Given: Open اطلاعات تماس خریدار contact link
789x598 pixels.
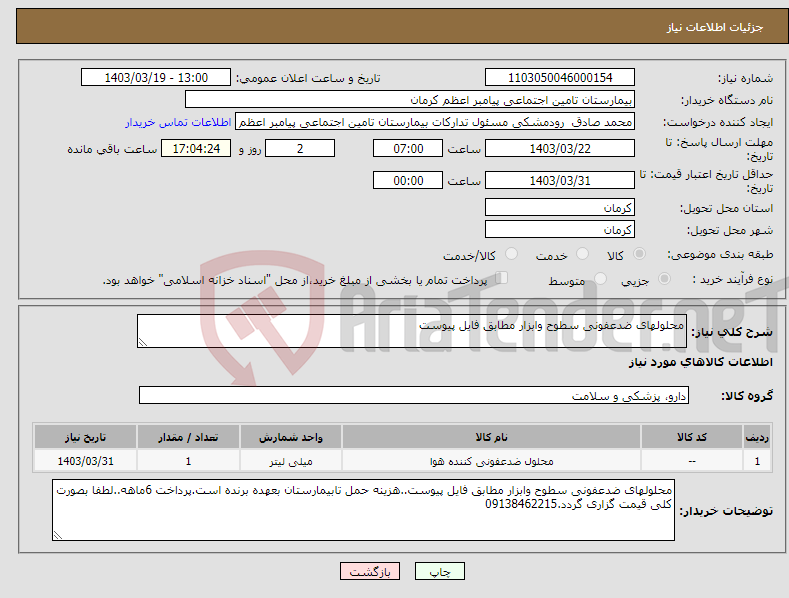Looking at the screenshot, I should pos(178,122).
